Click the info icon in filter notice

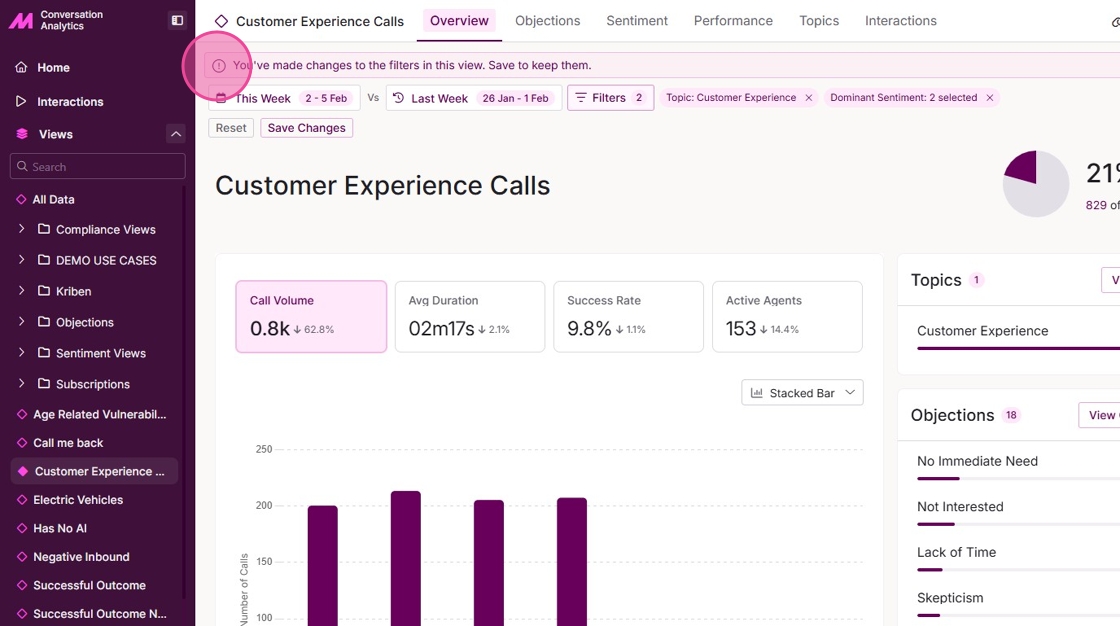click(219, 66)
